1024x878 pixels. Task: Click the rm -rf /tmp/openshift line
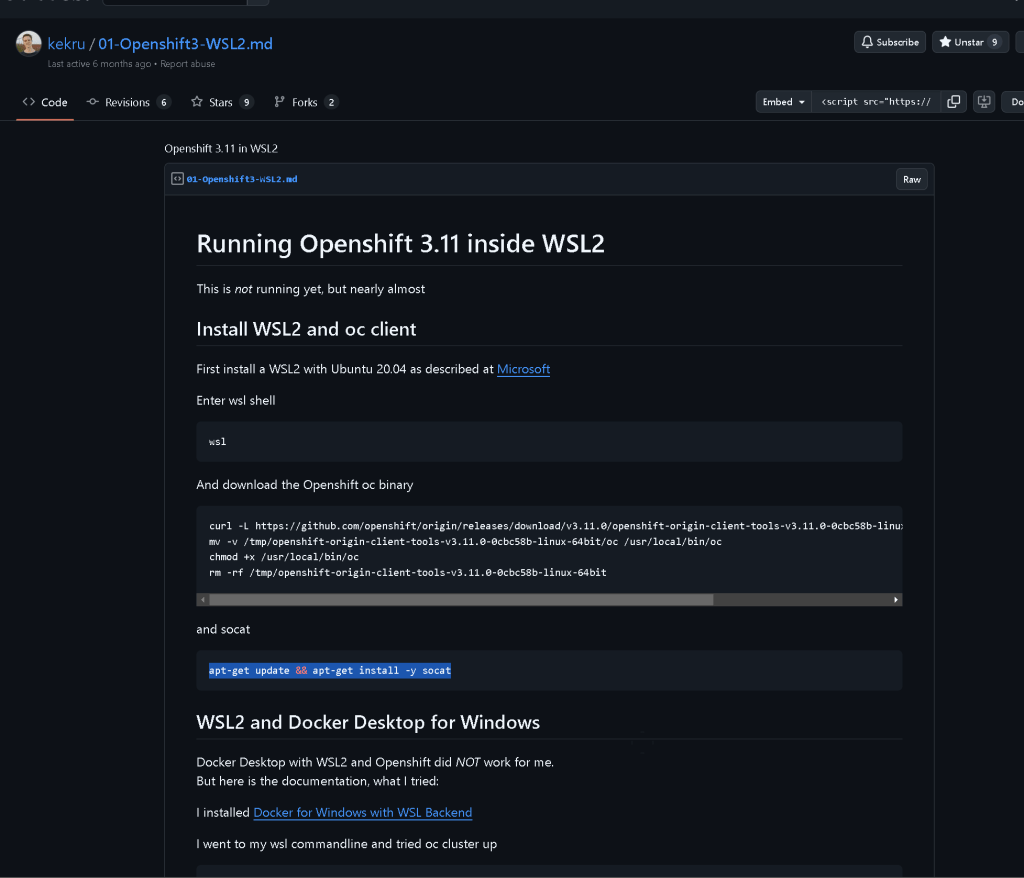pyautogui.click(x=408, y=573)
